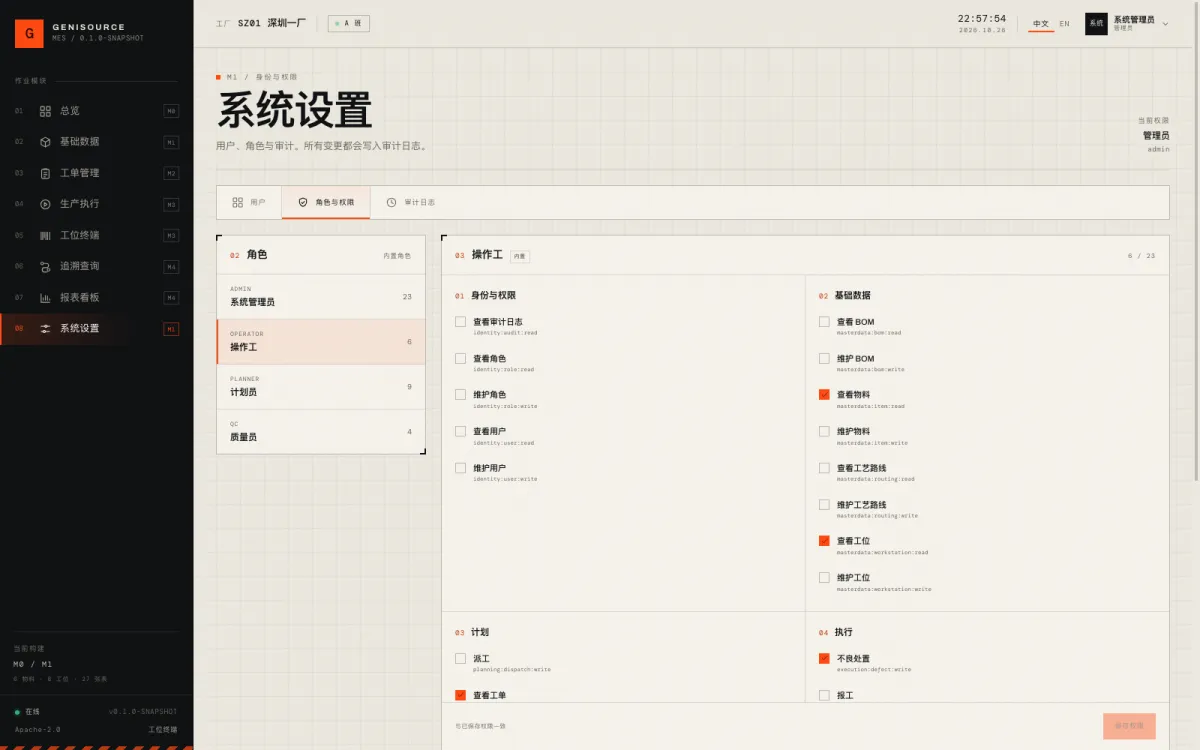Open 追溯查询 via its route icon
The width and height of the screenshot is (1200, 750).
point(45,266)
